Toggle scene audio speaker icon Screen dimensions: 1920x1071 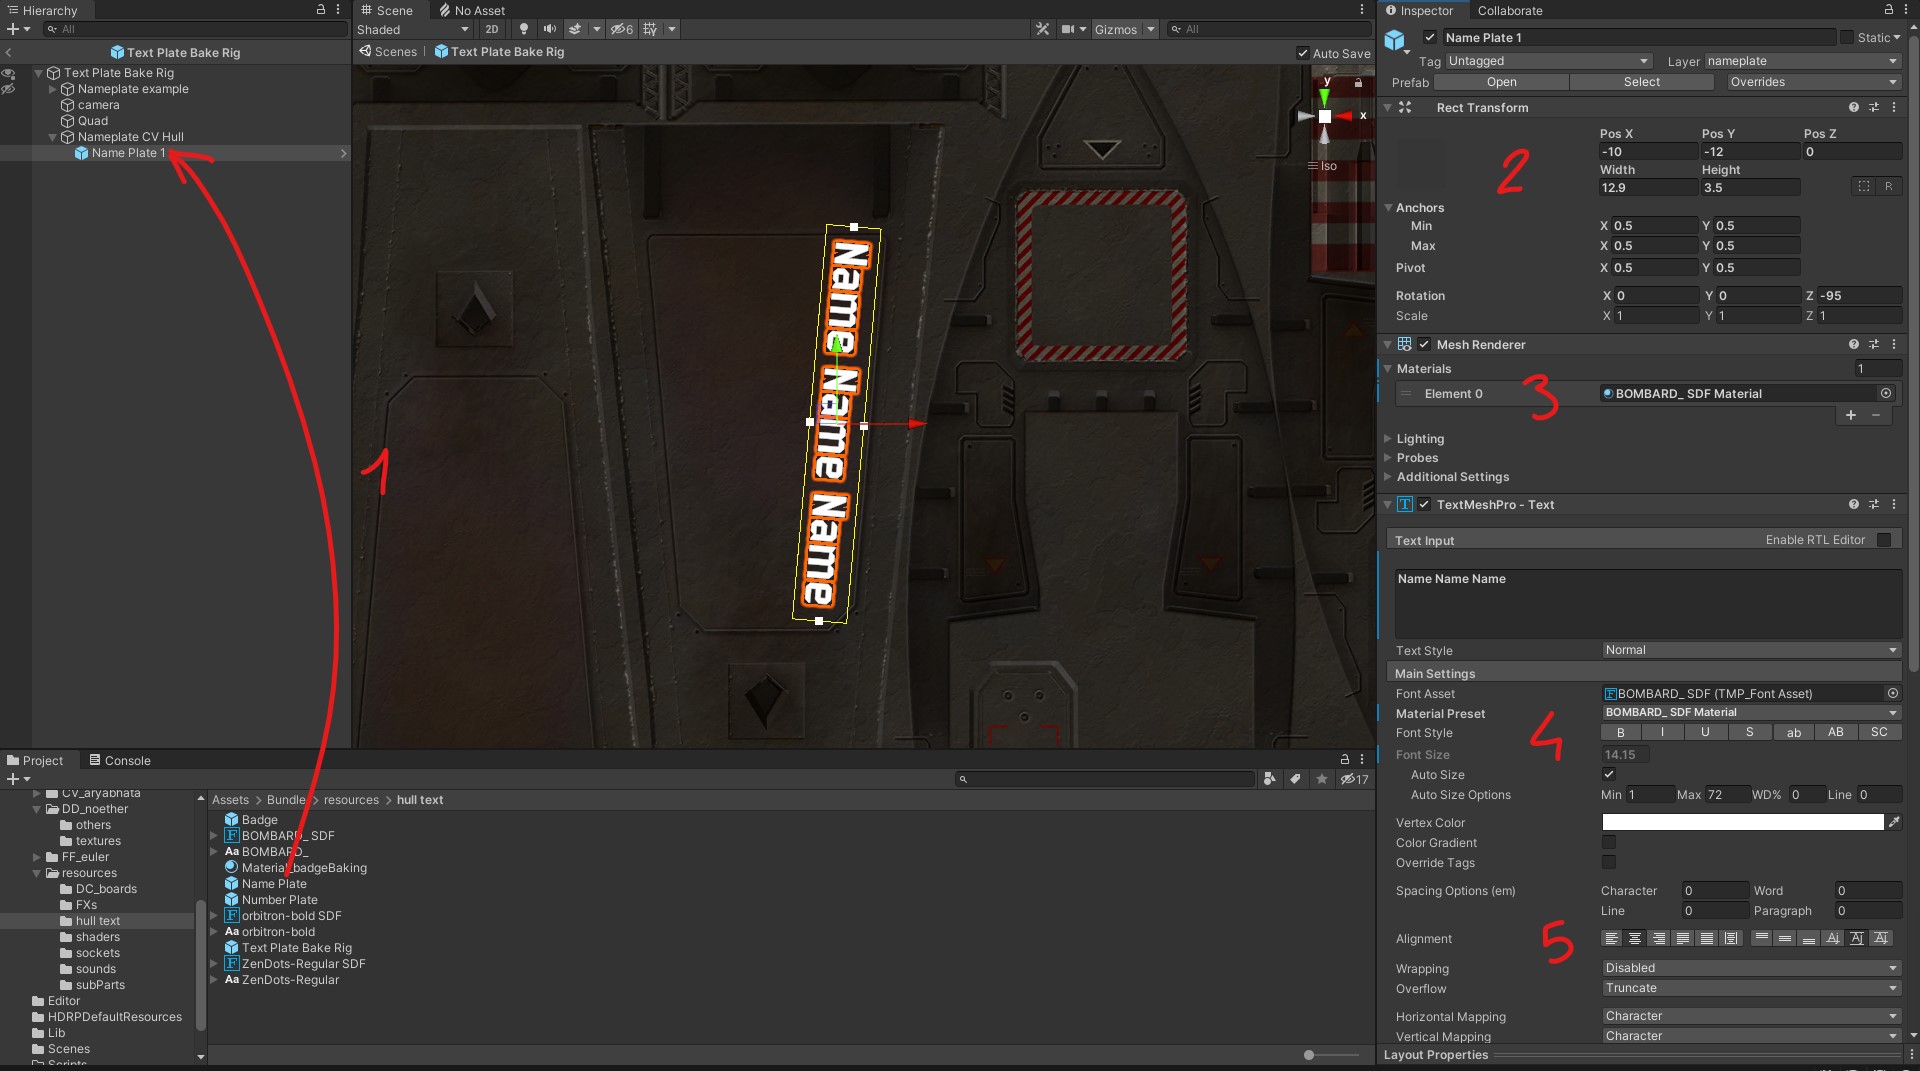[x=549, y=29]
